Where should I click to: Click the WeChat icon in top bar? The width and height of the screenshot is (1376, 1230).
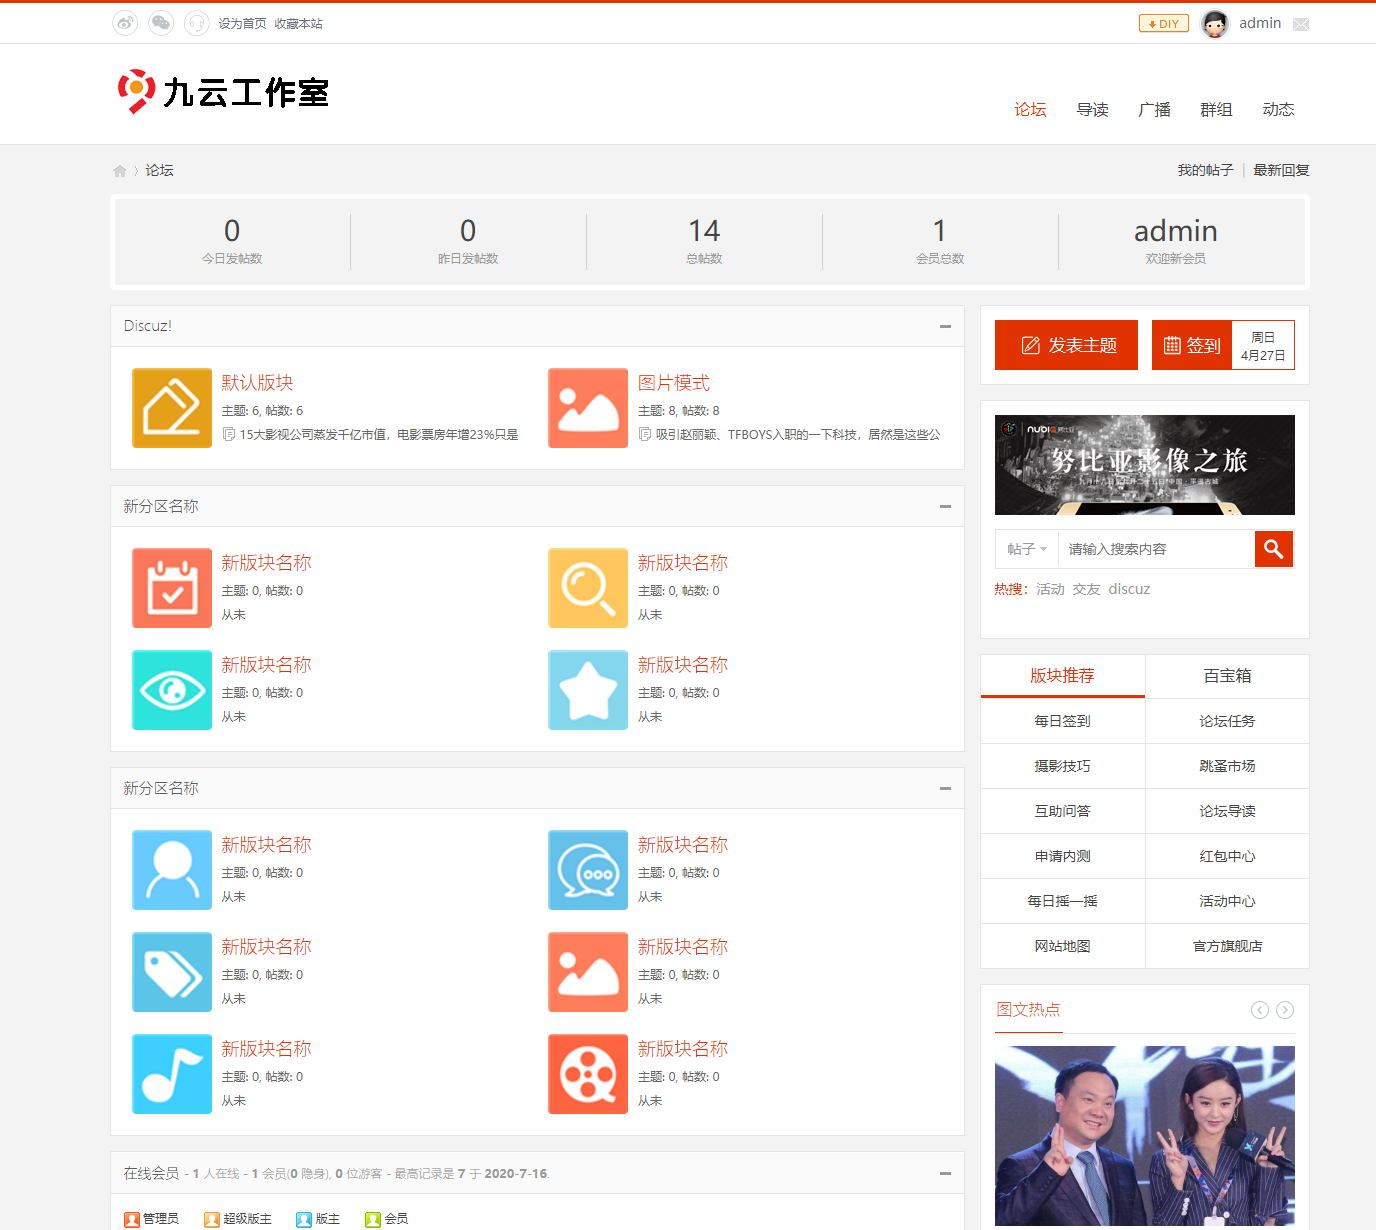point(161,23)
